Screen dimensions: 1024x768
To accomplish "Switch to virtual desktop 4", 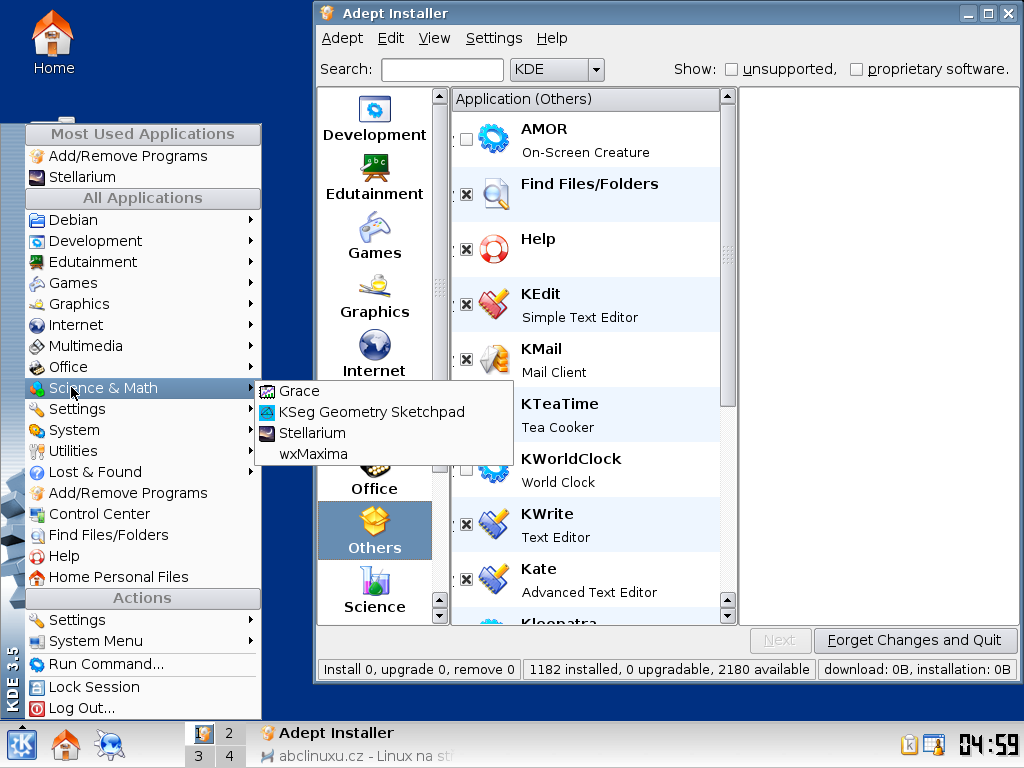I will [229, 756].
